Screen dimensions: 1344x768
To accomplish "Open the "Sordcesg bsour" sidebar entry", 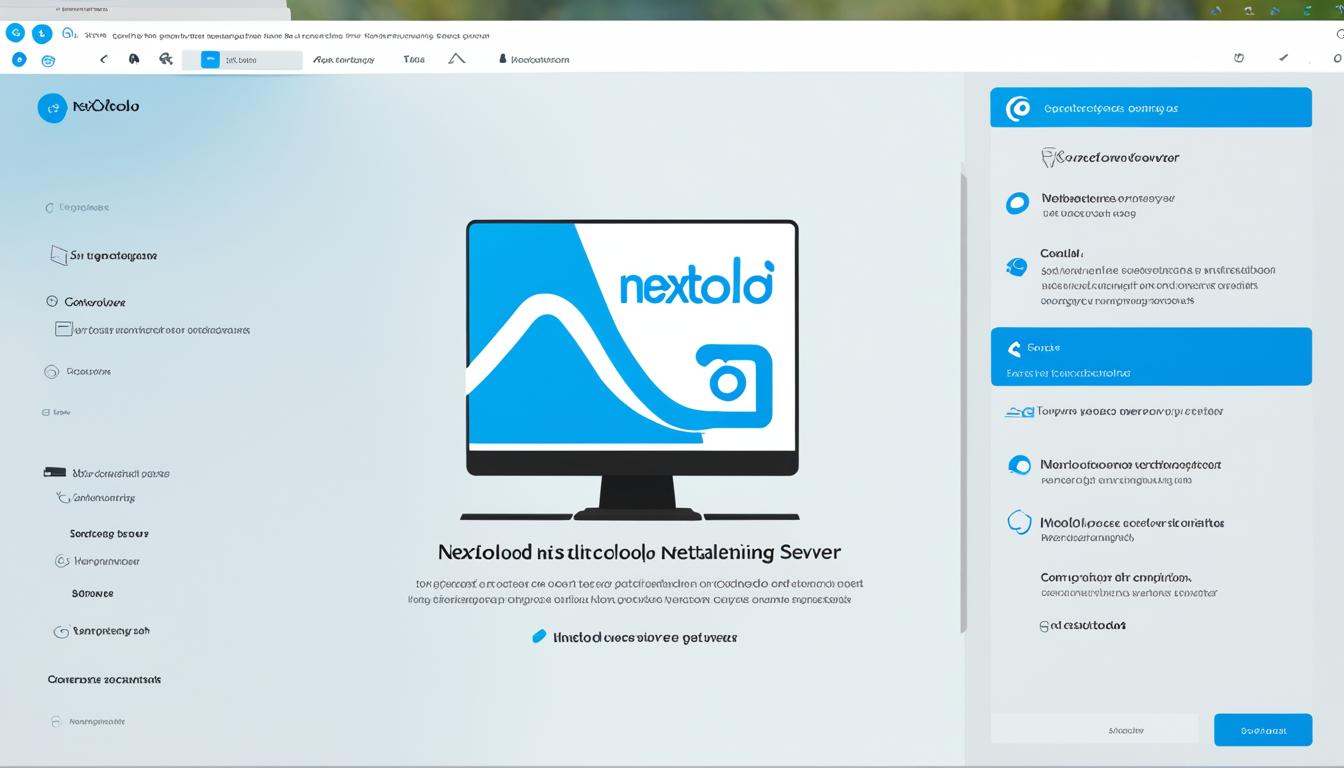I will [x=109, y=533].
